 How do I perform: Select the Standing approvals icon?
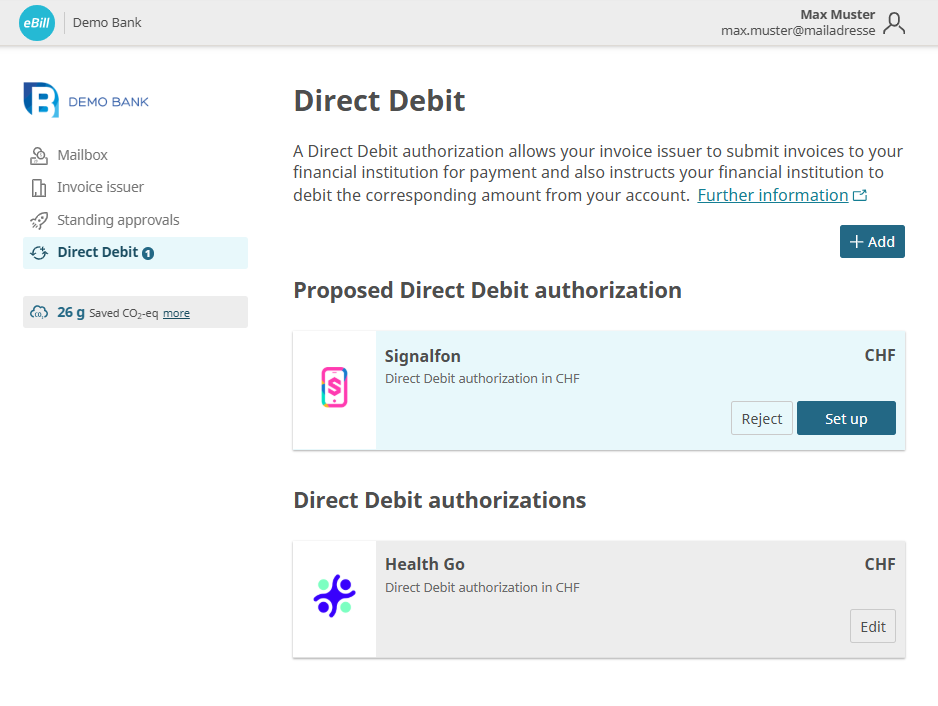(38, 220)
